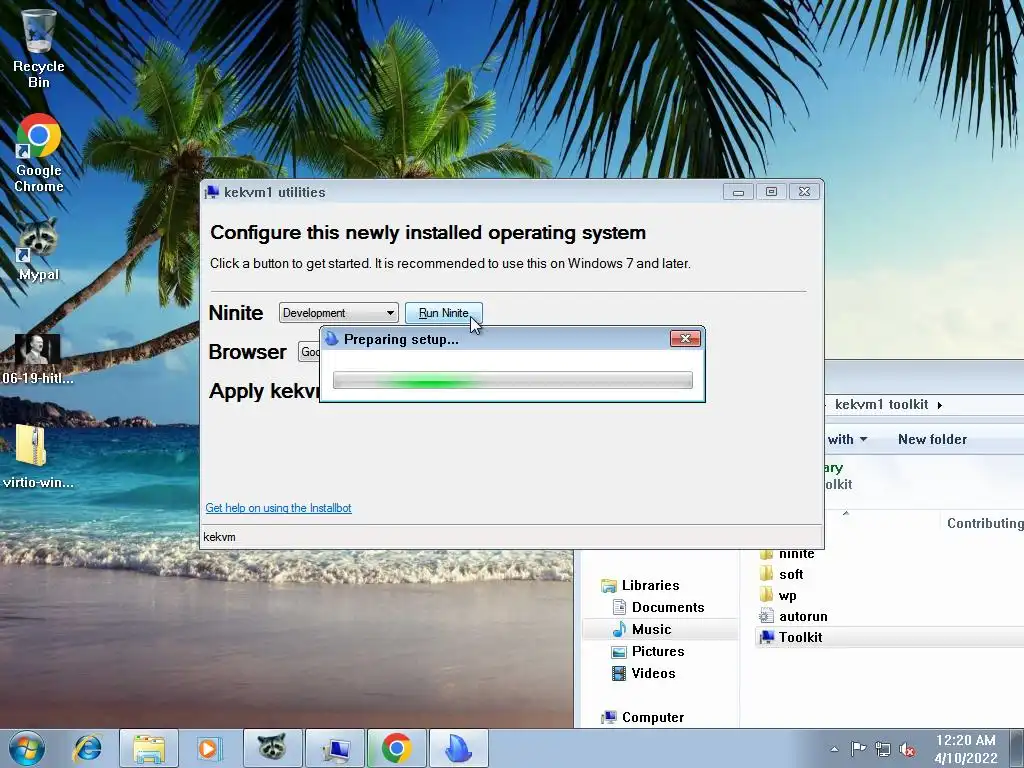The height and width of the screenshot is (768, 1024).
Task: Click the Contributing column header in Explorer
Action: tap(984, 523)
